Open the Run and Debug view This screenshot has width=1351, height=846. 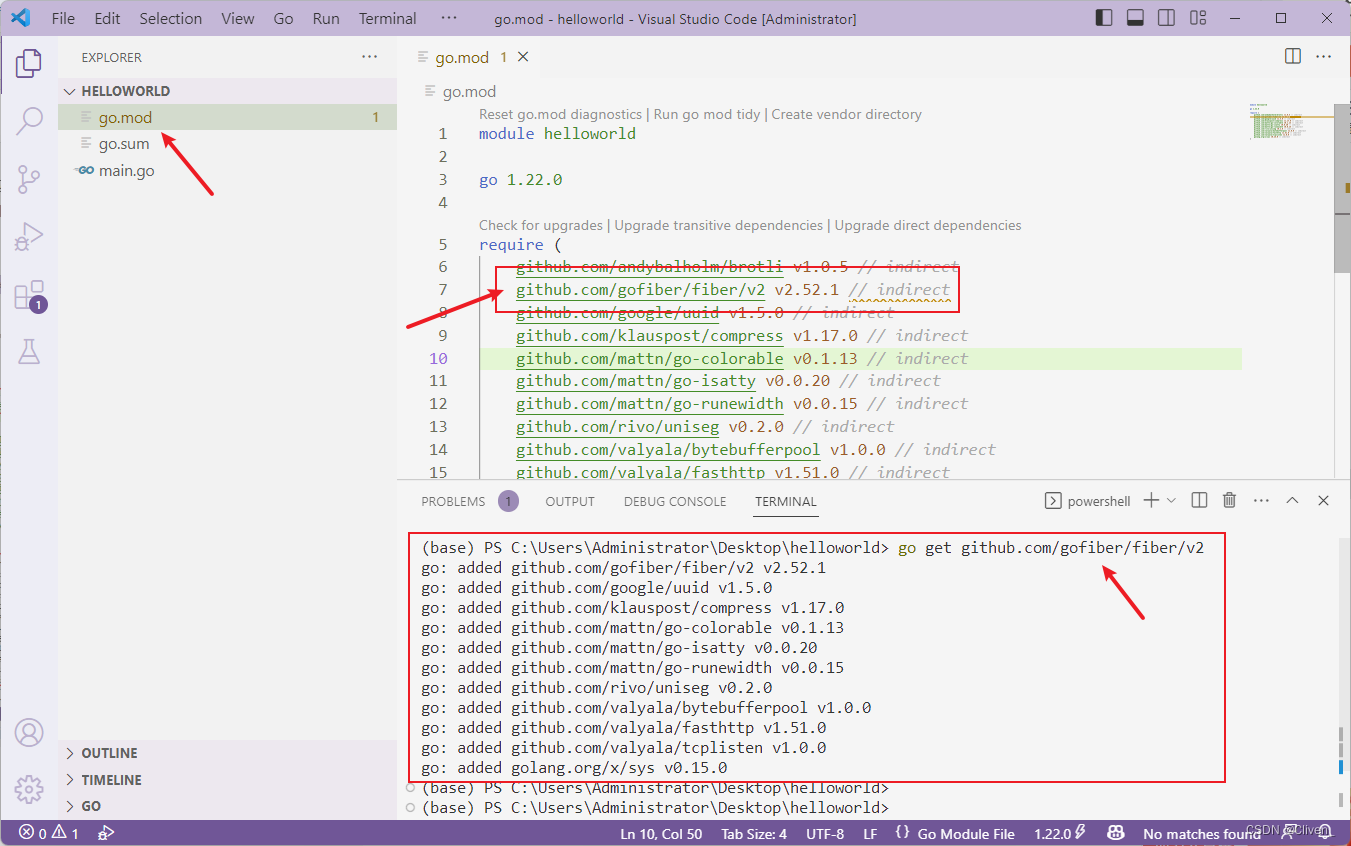(29, 238)
